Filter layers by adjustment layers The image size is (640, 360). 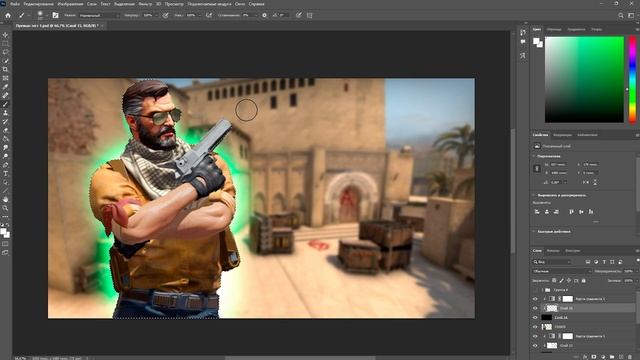pos(596,262)
